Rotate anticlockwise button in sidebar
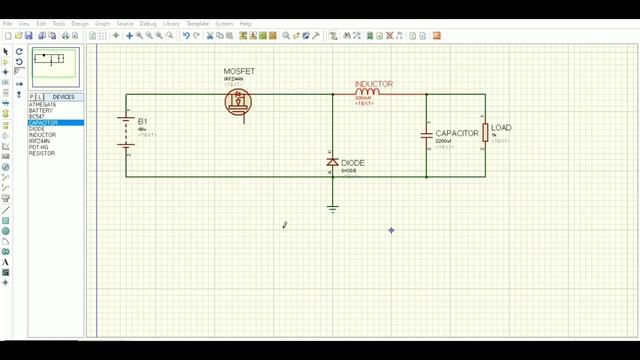The width and height of the screenshot is (640, 360). (19, 62)
